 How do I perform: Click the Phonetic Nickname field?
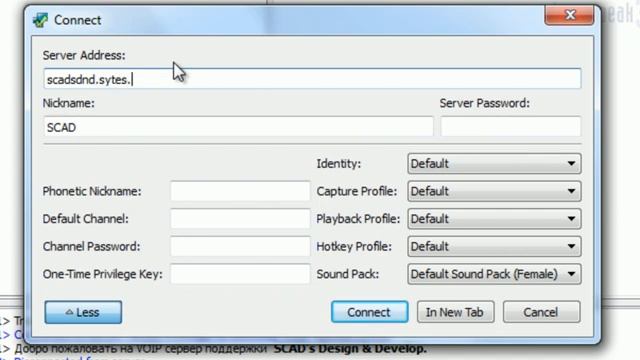(240, 191)
